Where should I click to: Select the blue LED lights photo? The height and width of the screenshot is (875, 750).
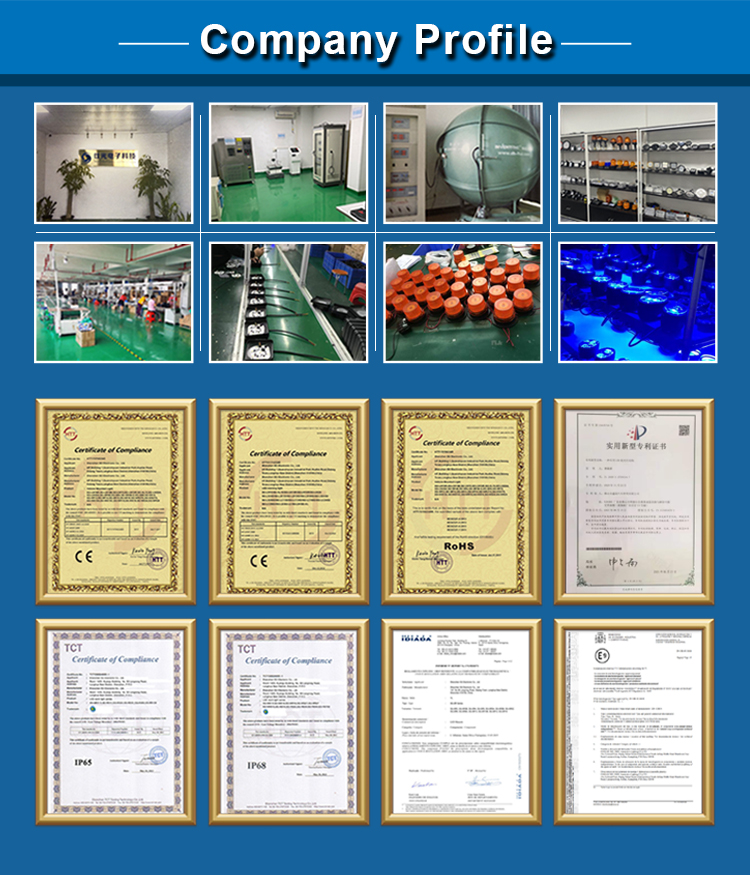tap(637, 302)
